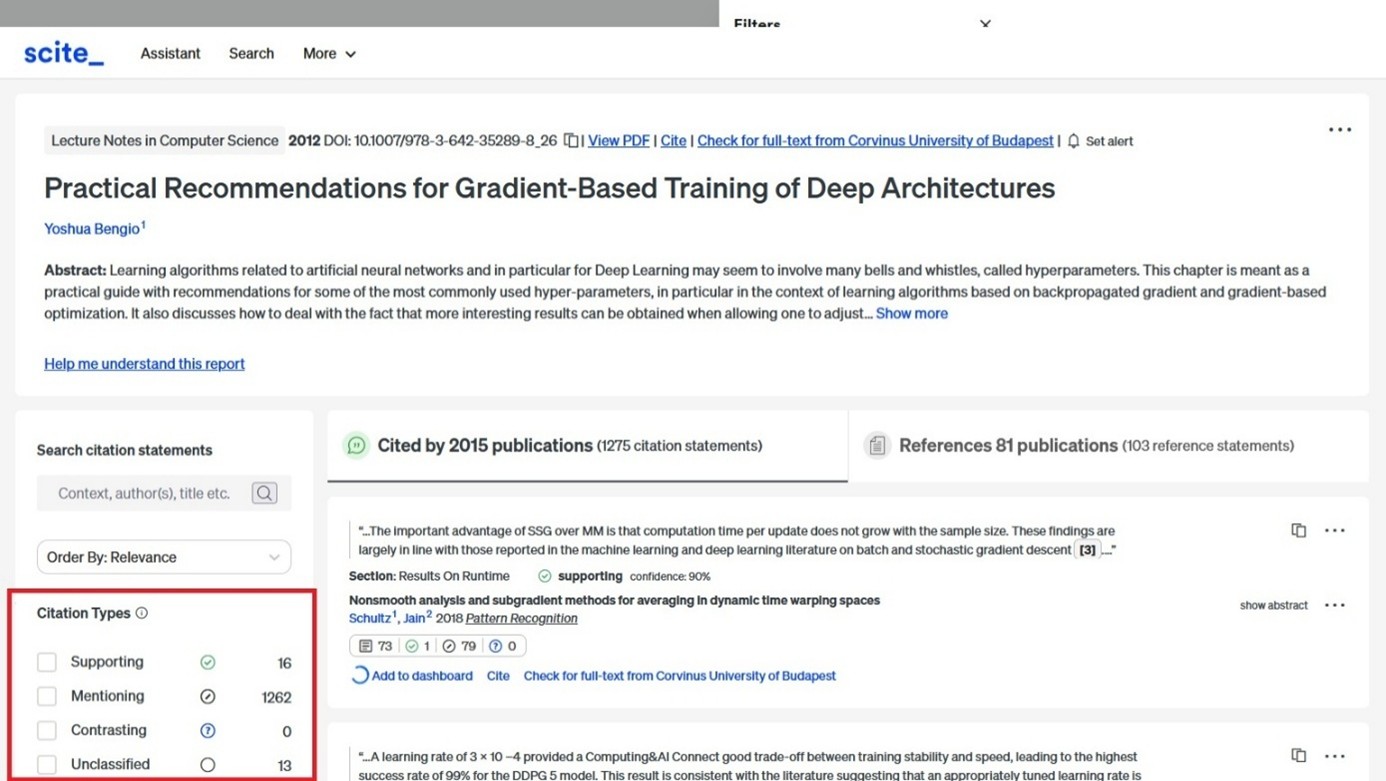The width and height of the screenshot is (1386, 781).
Task: Expand the More menu in navbar
Action: (x=329, y=54)
